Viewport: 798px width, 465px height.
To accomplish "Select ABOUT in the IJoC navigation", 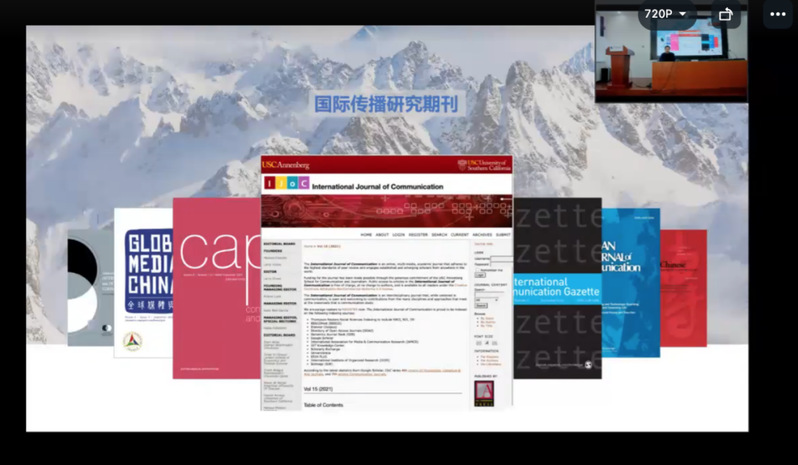I will pos(382,235).
